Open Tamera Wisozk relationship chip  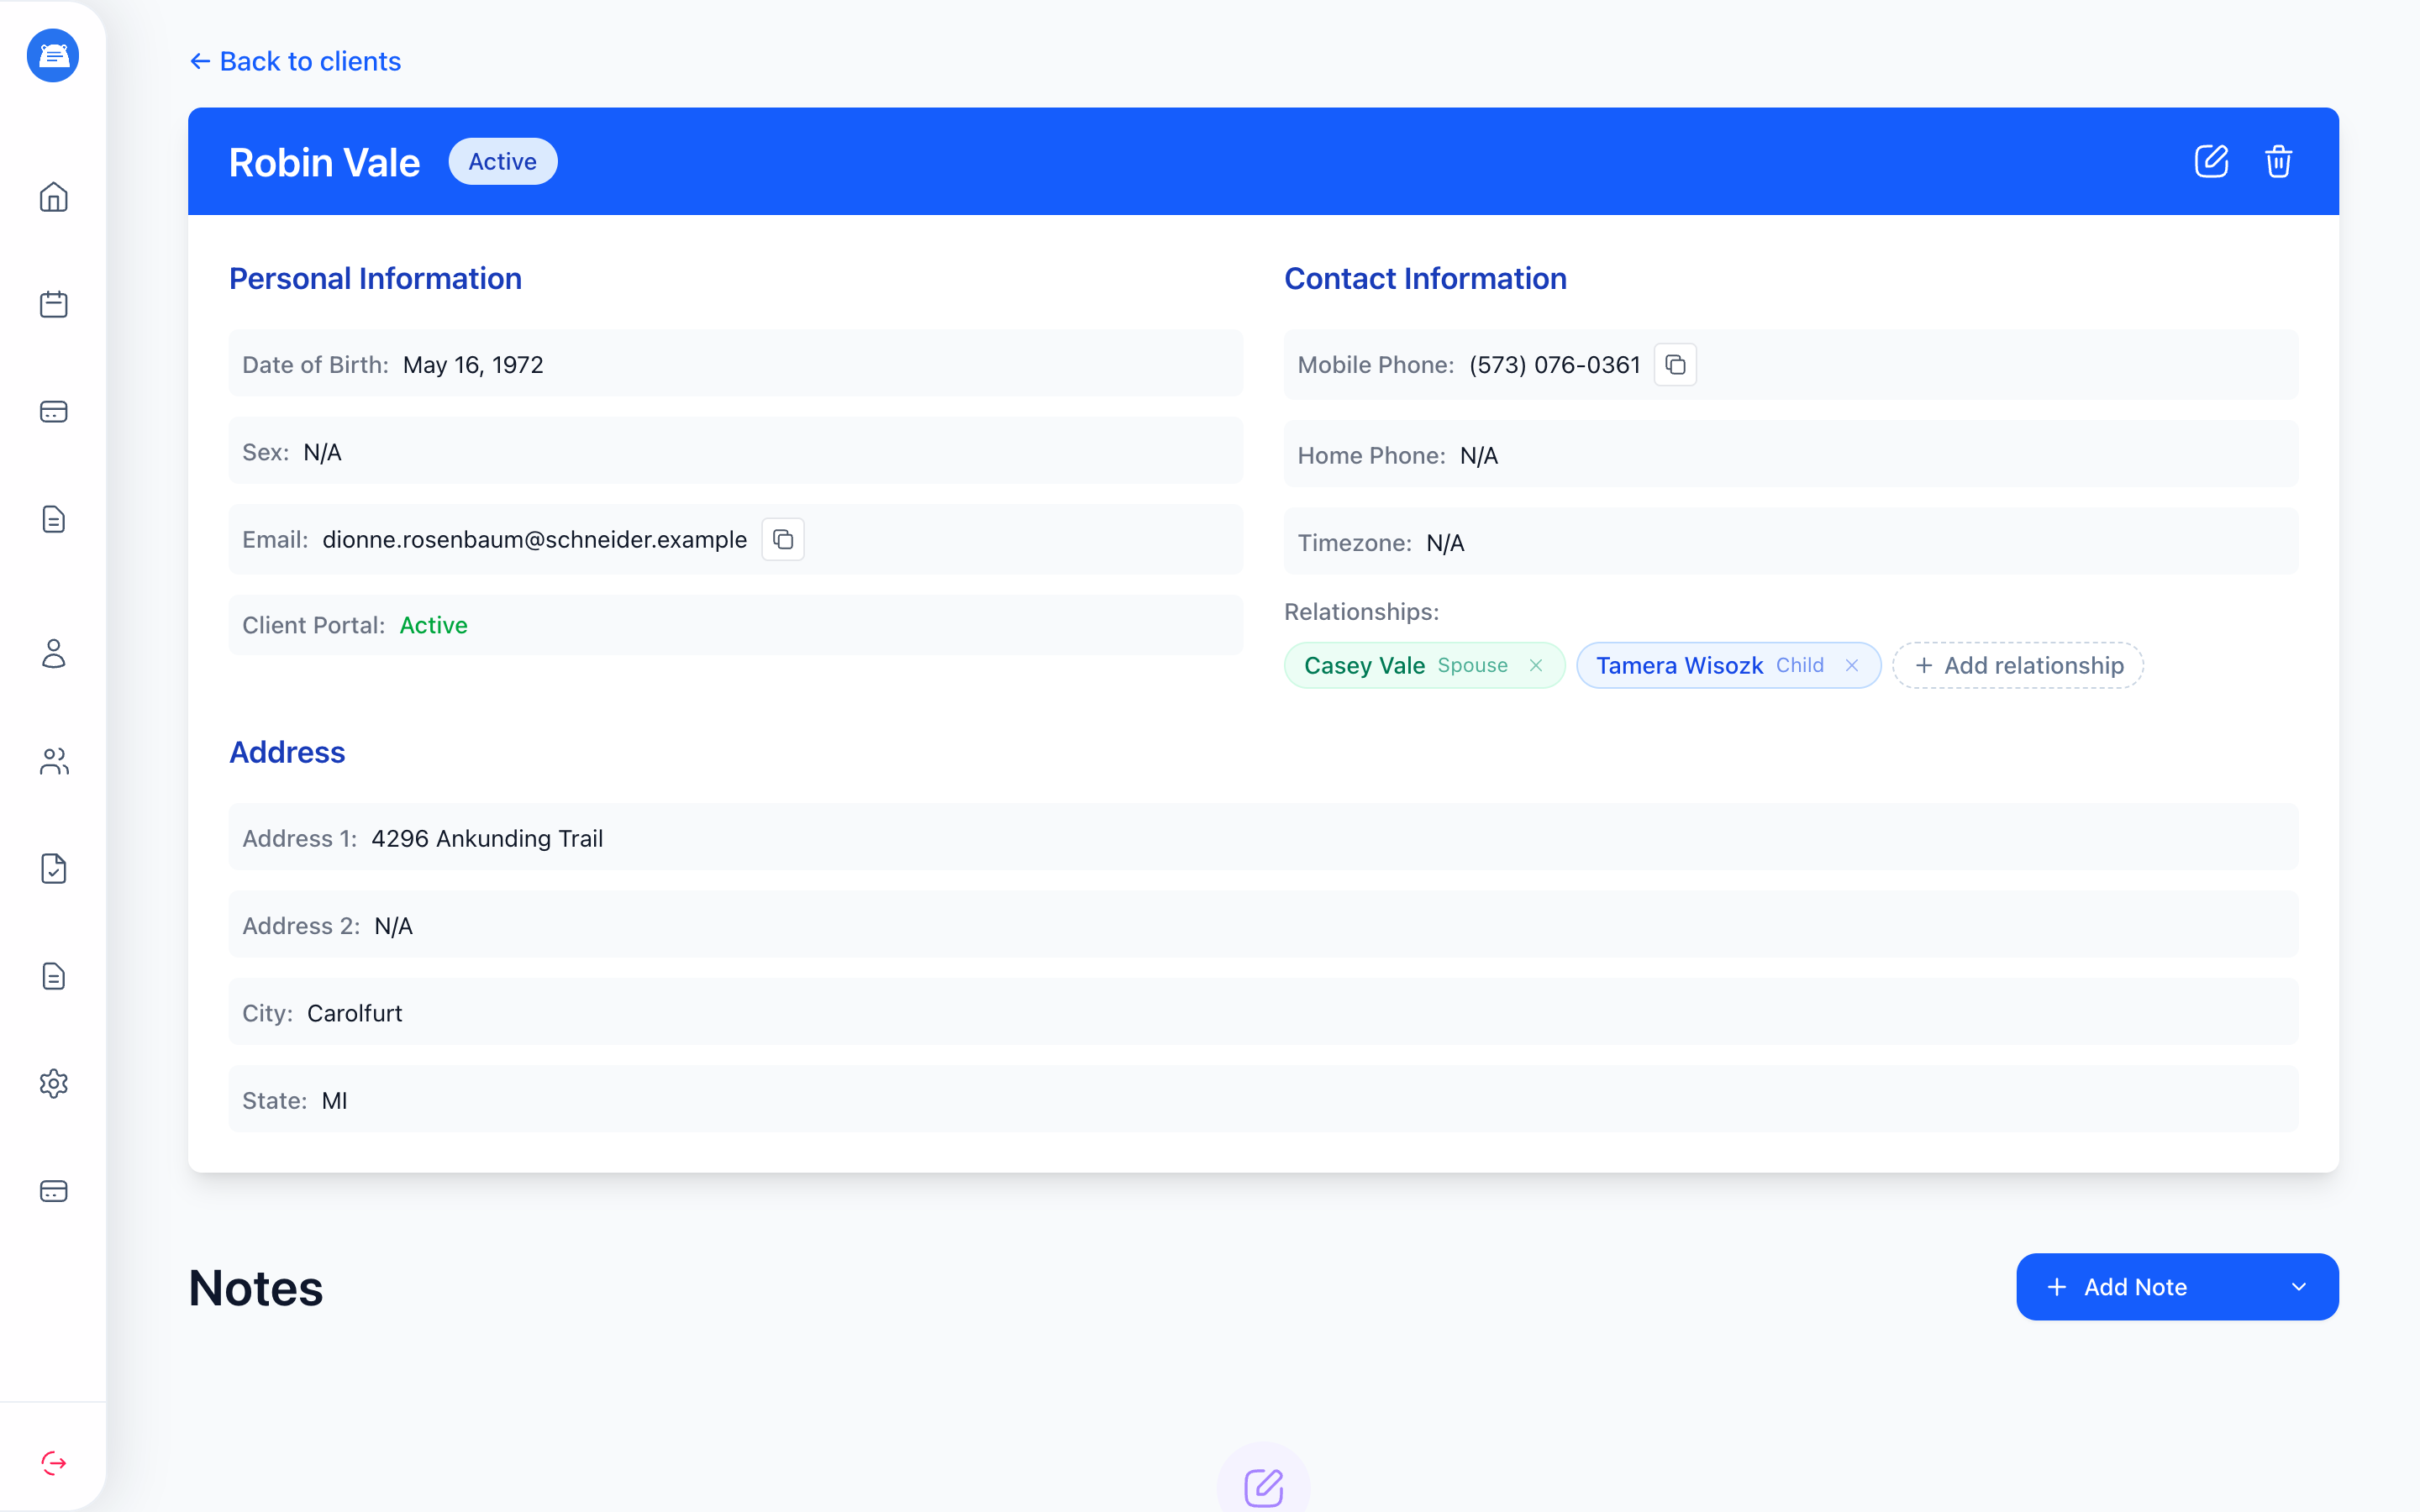point(1710,666)
